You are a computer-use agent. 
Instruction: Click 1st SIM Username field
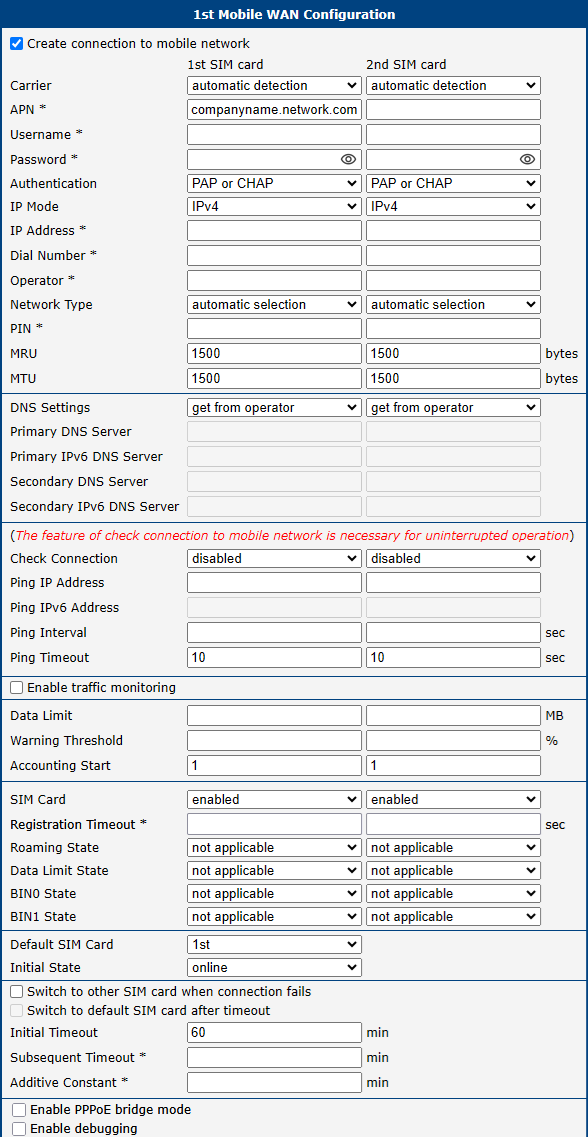pos(274,135)
